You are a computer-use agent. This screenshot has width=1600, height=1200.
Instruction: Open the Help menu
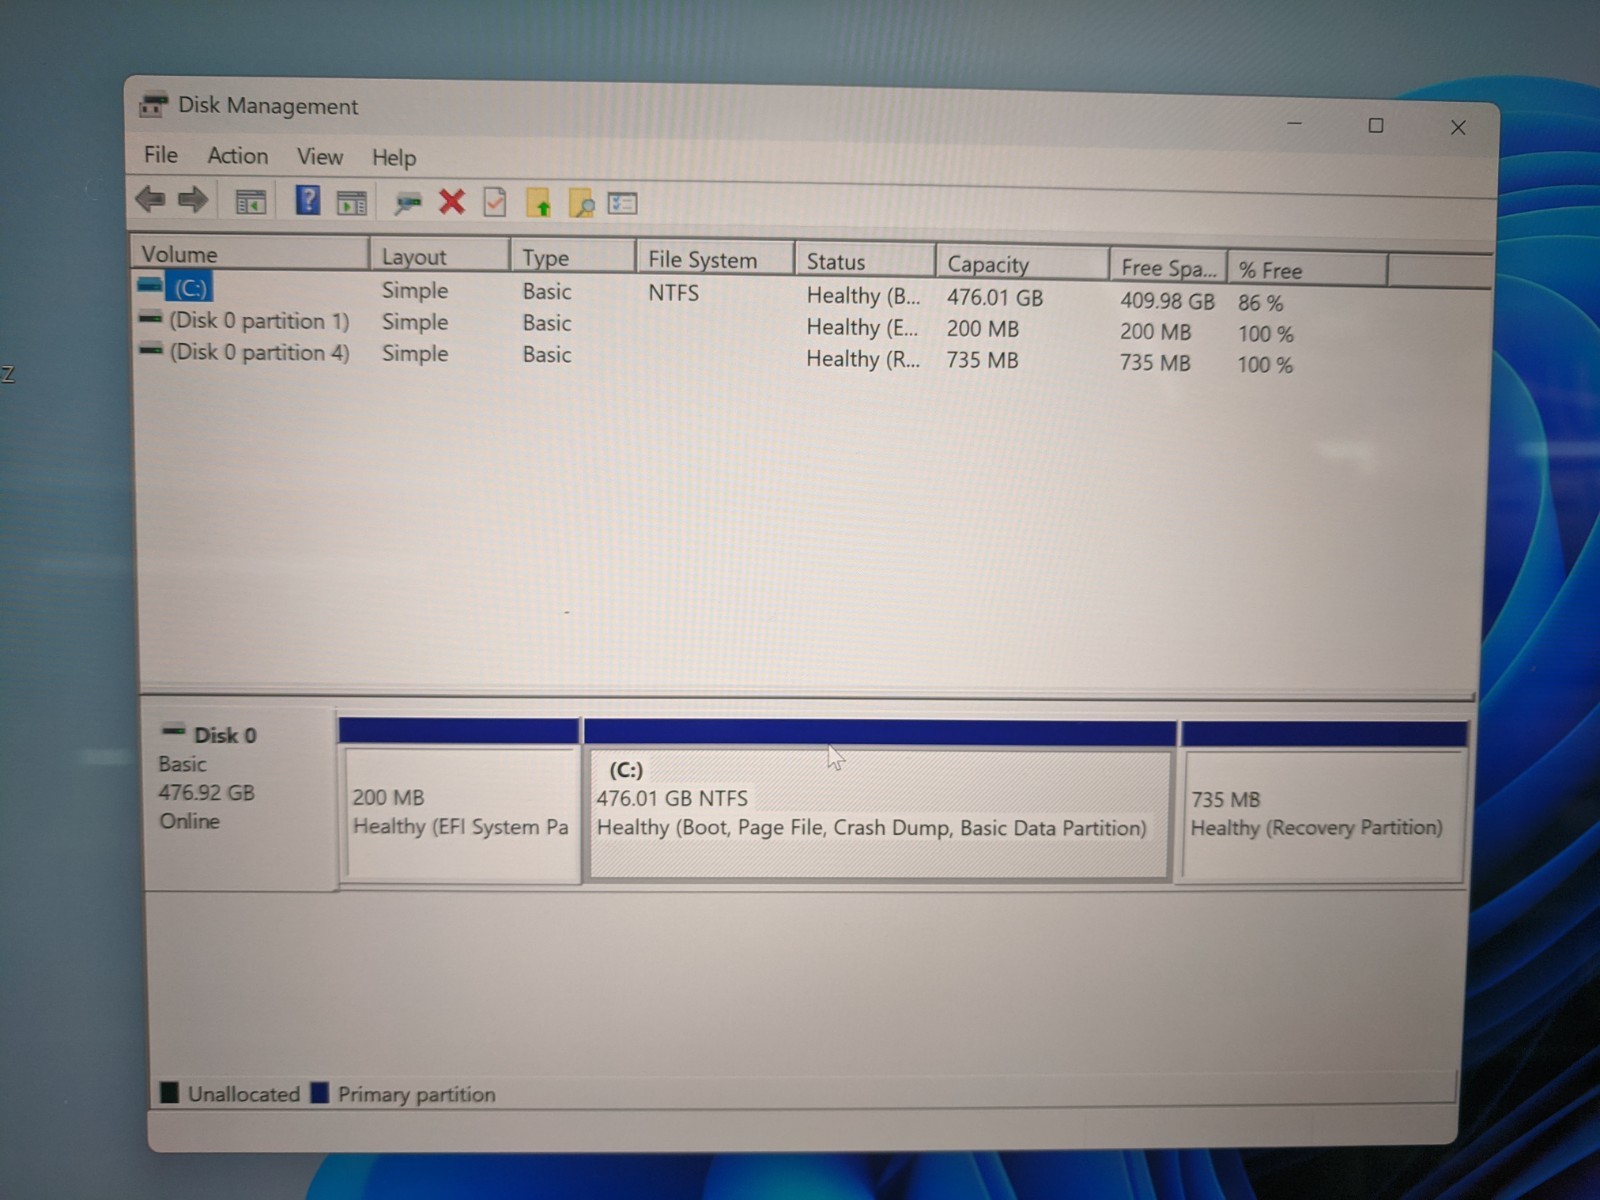pos(394,158)
